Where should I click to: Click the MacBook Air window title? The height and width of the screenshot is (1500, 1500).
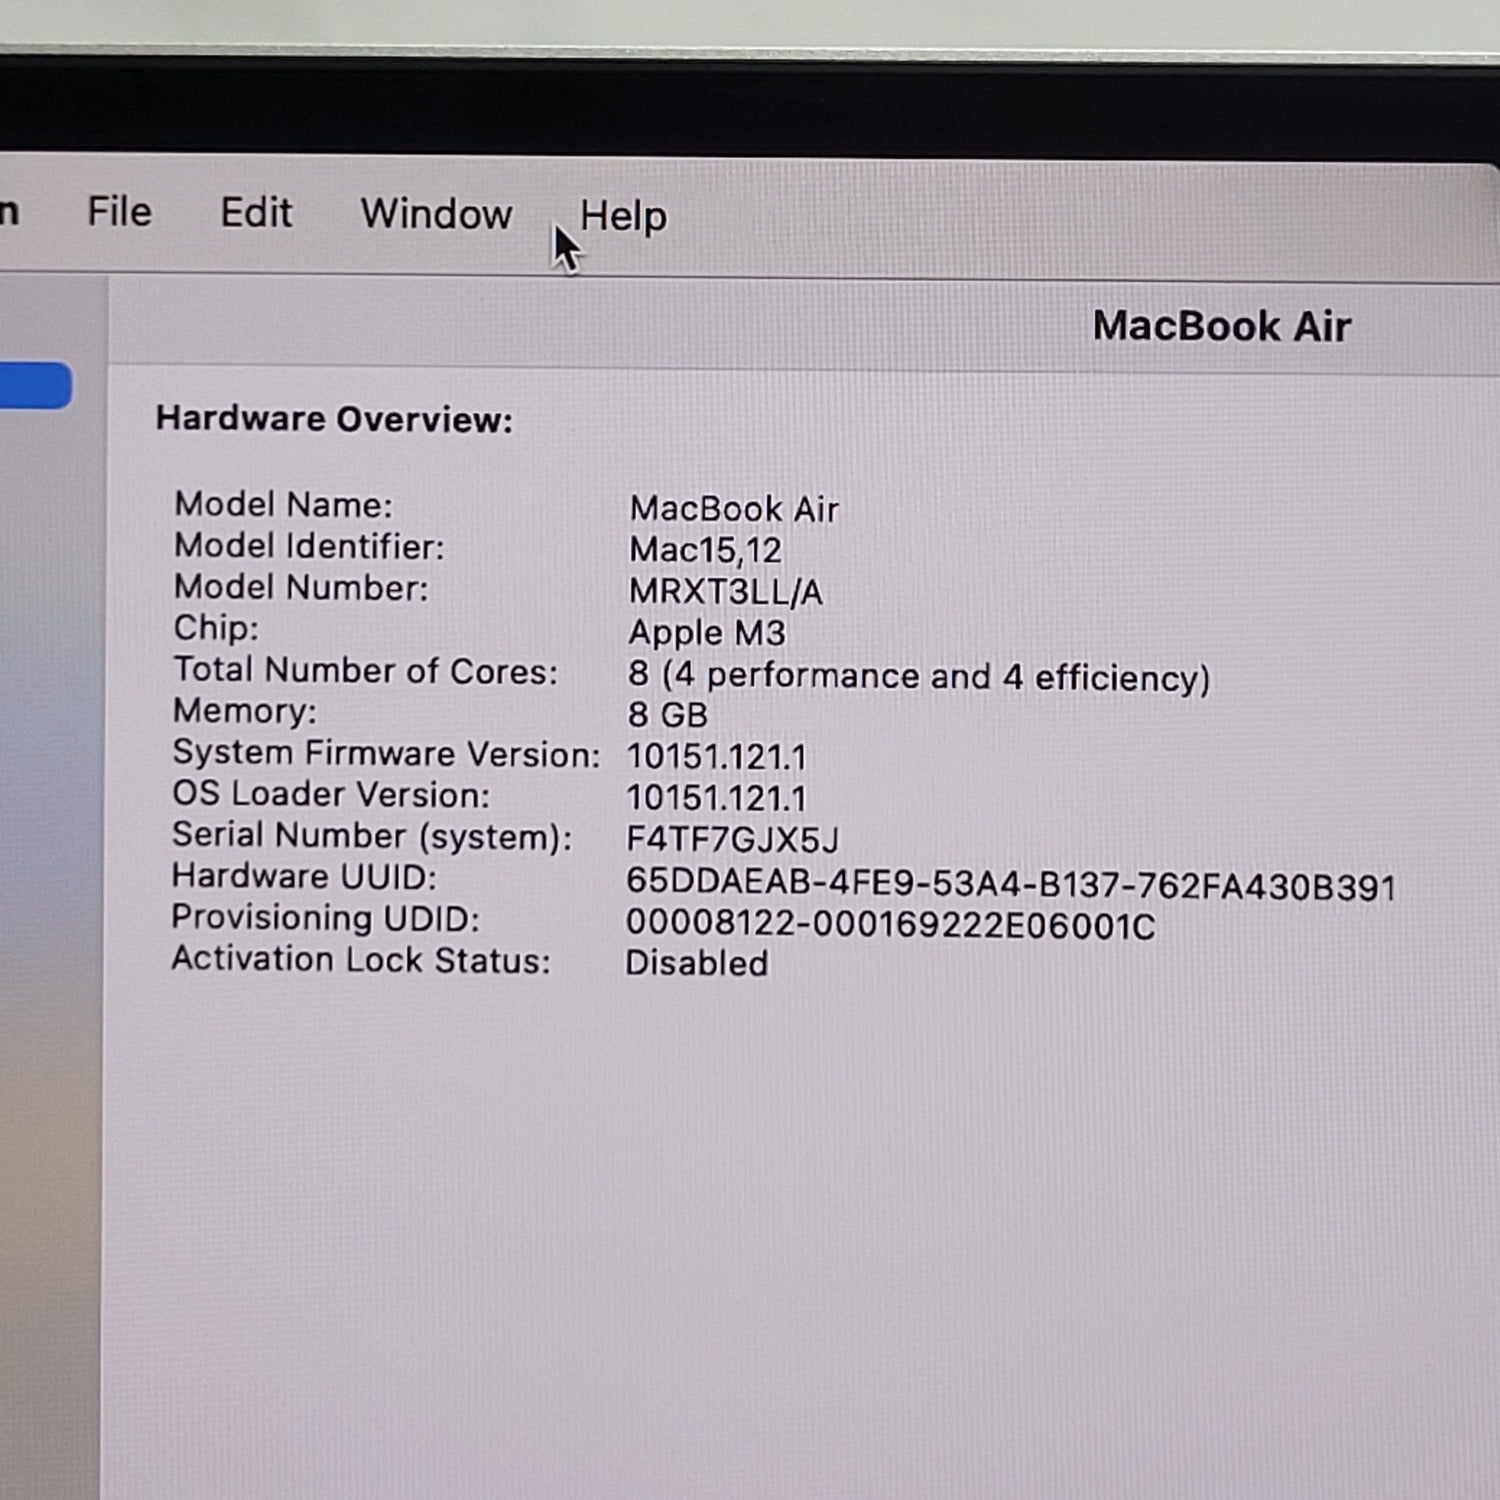pyautogui.click(x=1221, y=327)
